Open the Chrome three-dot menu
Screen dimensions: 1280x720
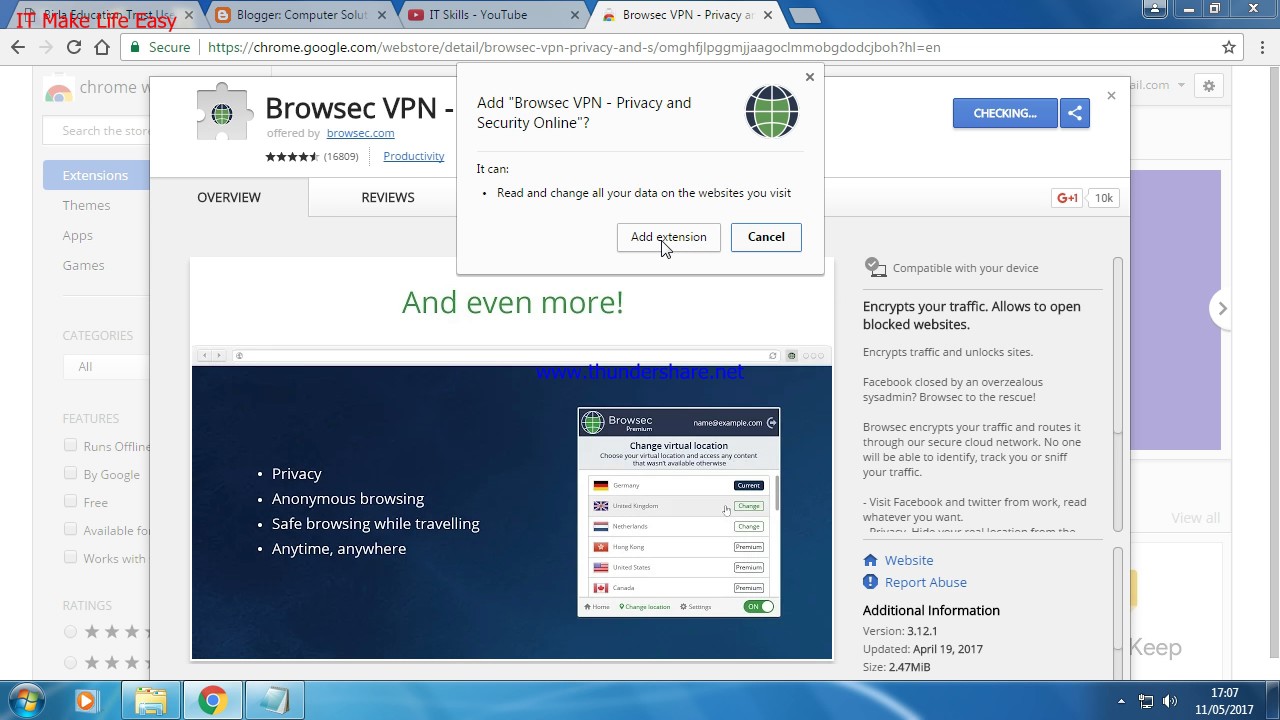[1261, 47]
